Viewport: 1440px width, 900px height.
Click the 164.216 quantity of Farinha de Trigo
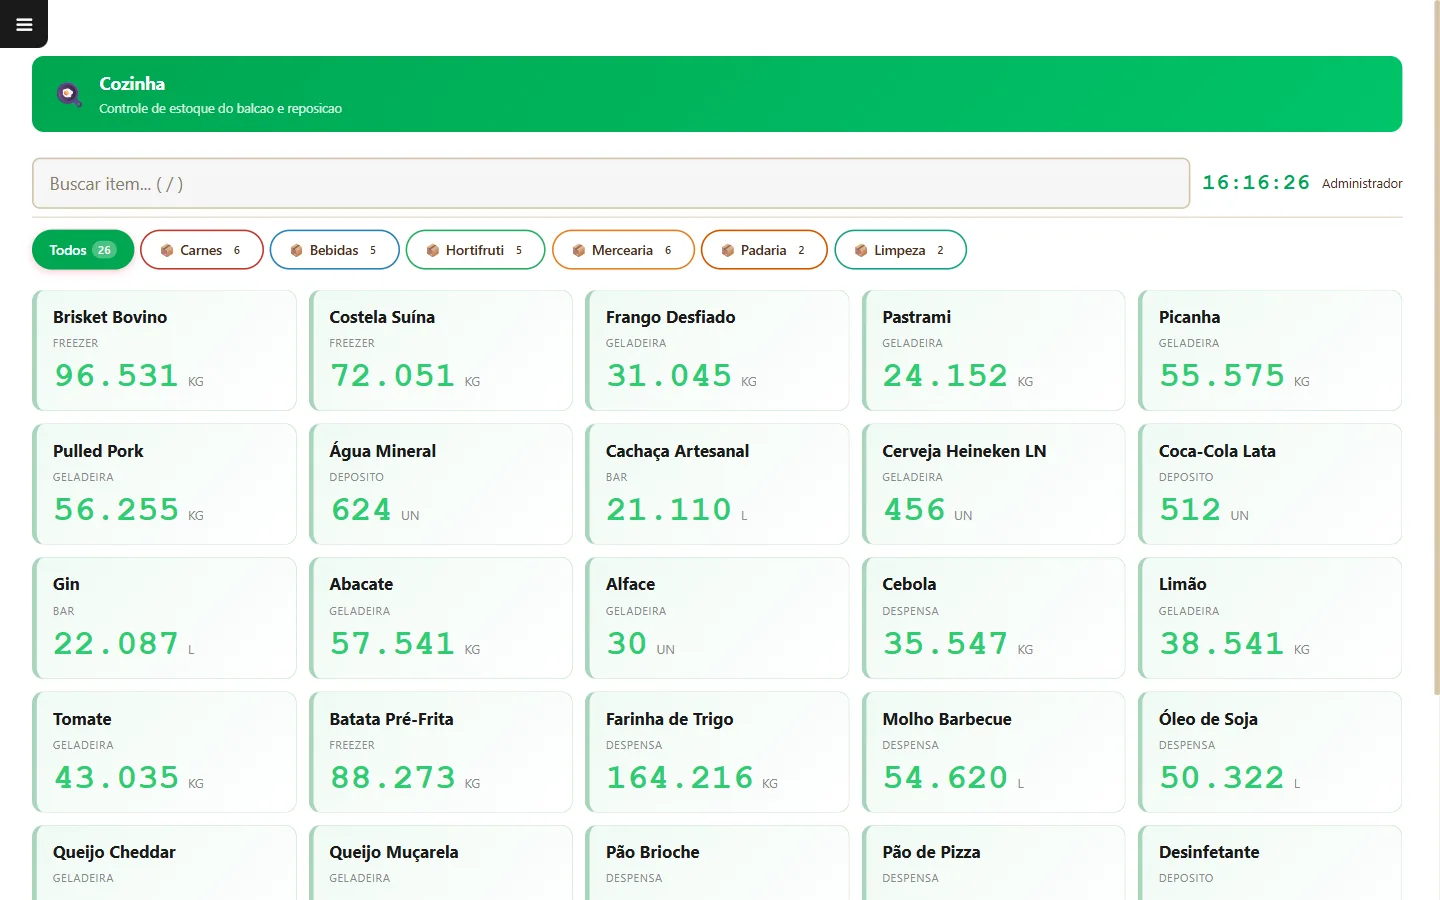680,778
